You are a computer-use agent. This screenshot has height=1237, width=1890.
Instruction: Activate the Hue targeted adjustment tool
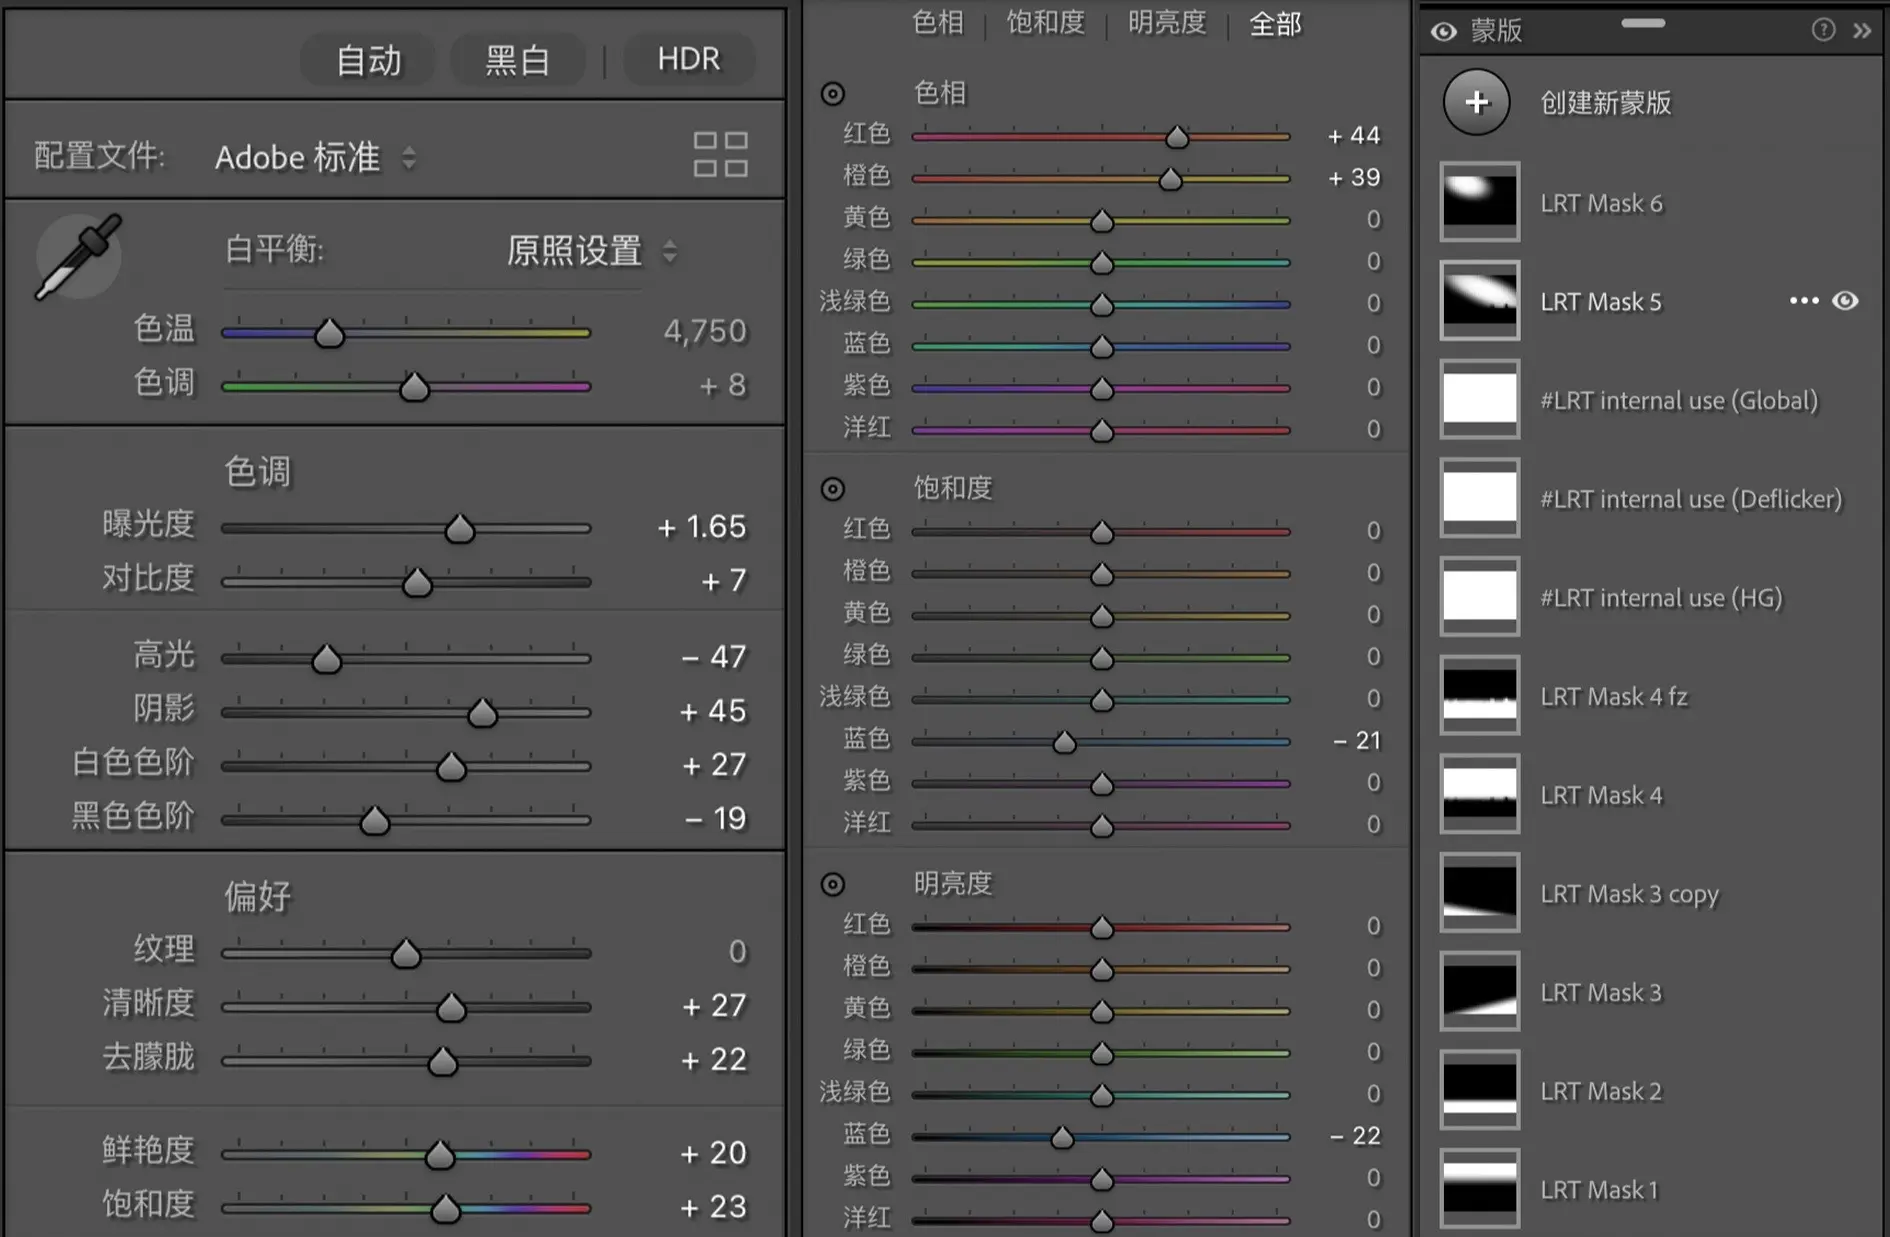pyautogui.click(x=832, y=94)
